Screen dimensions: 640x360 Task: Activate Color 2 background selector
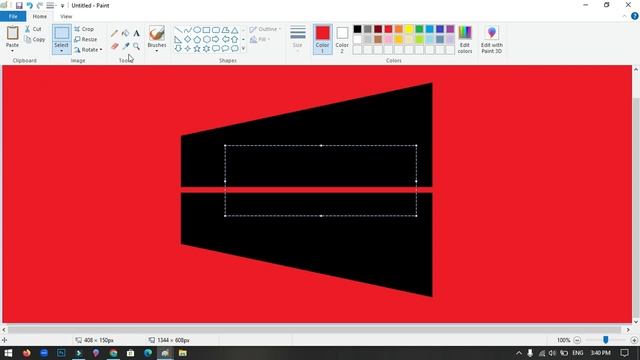pyautogui.click(x=342, y=39)
